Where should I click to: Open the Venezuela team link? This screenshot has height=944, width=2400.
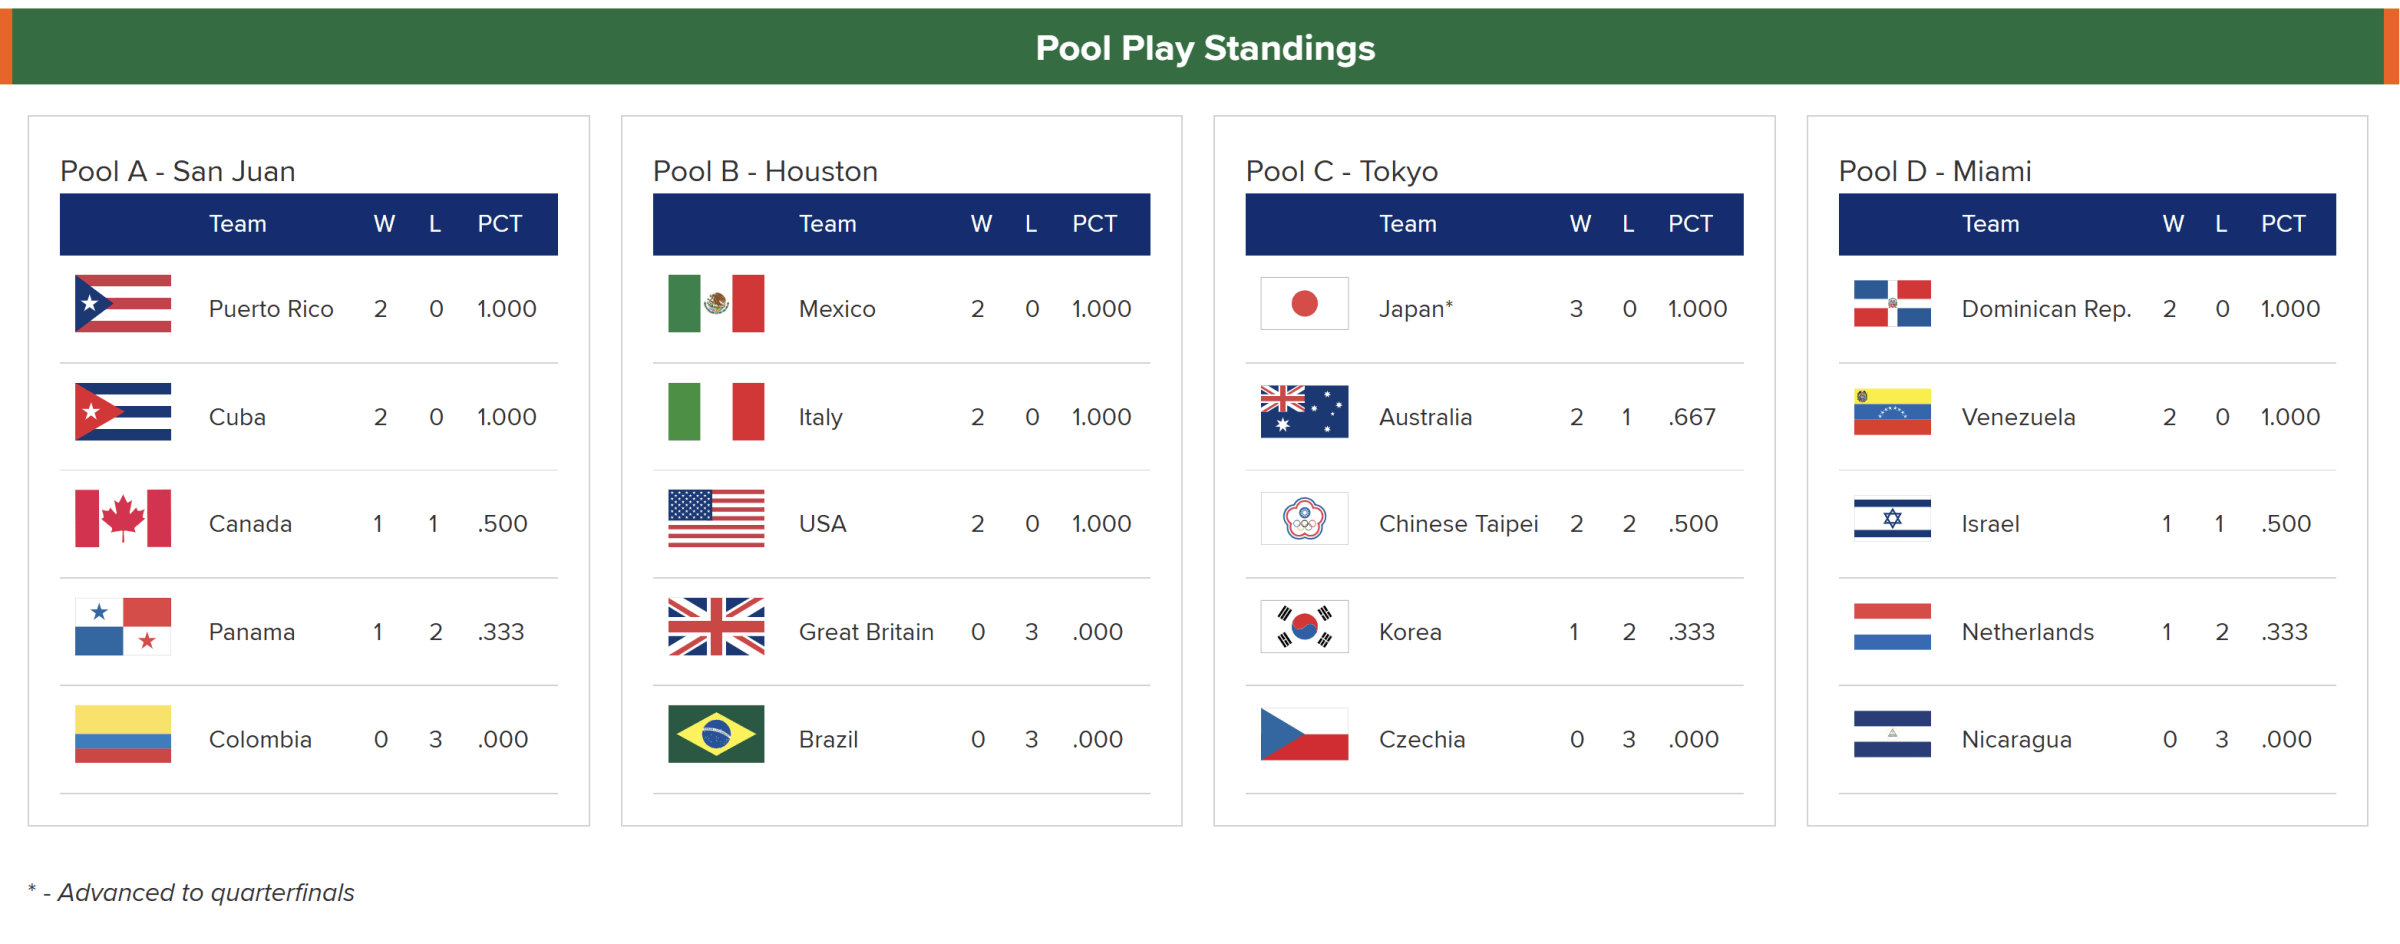(2018, 417)
